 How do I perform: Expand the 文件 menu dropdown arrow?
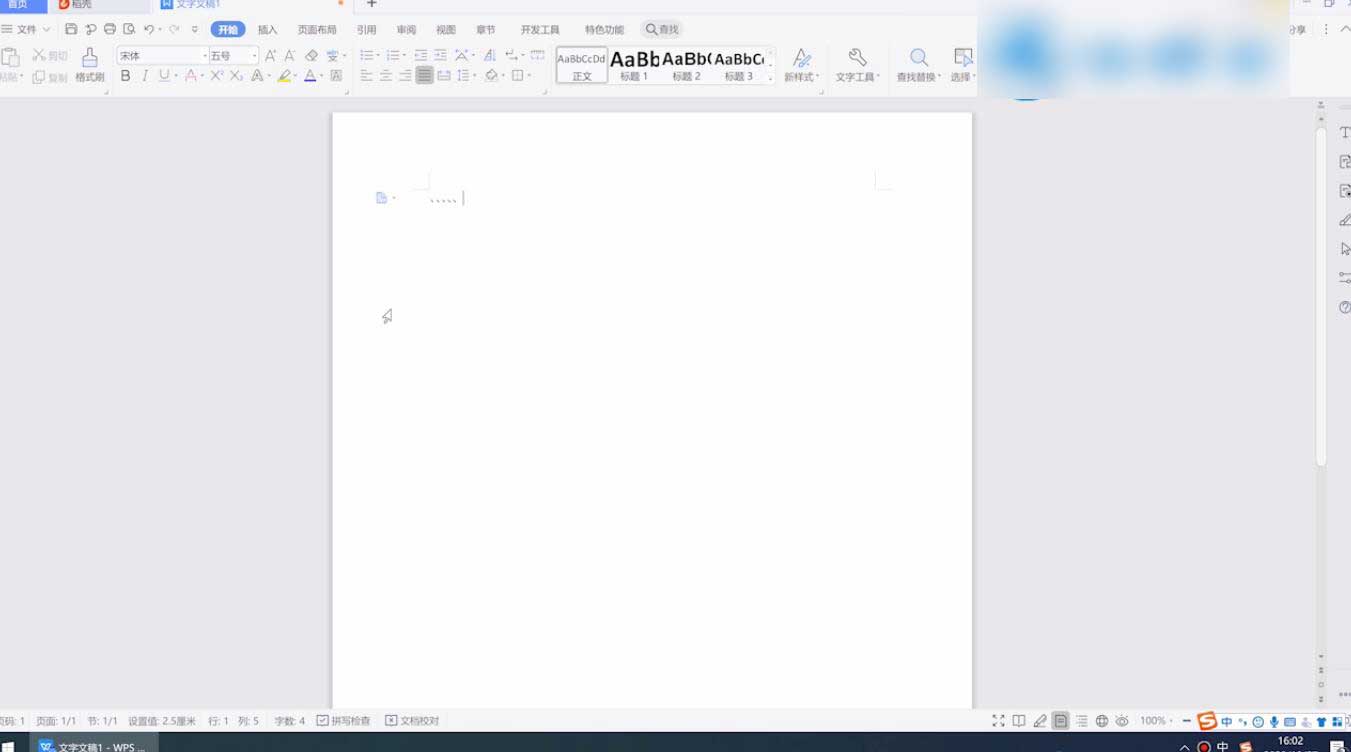46,30
